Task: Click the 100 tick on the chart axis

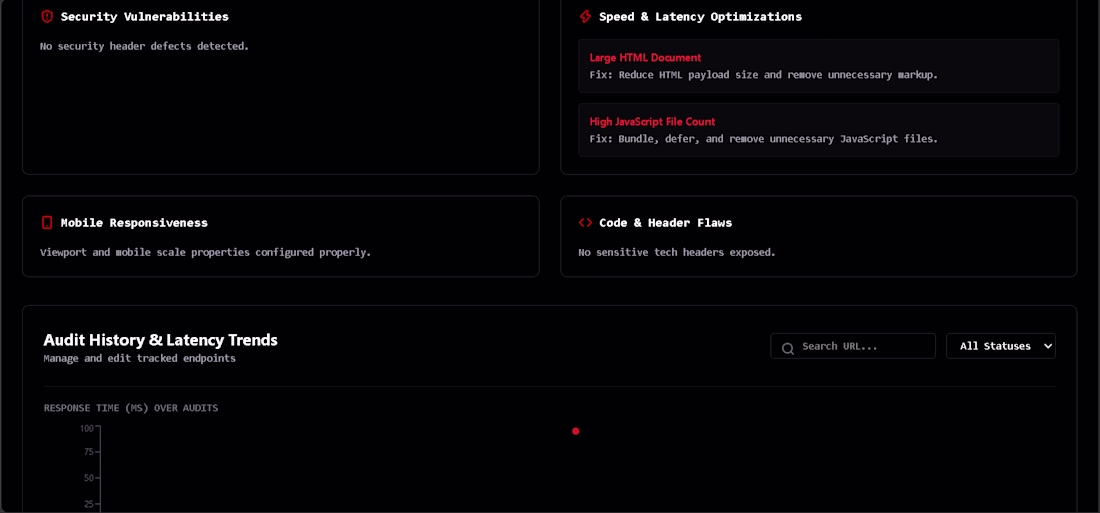Action: tap(86, 428)
